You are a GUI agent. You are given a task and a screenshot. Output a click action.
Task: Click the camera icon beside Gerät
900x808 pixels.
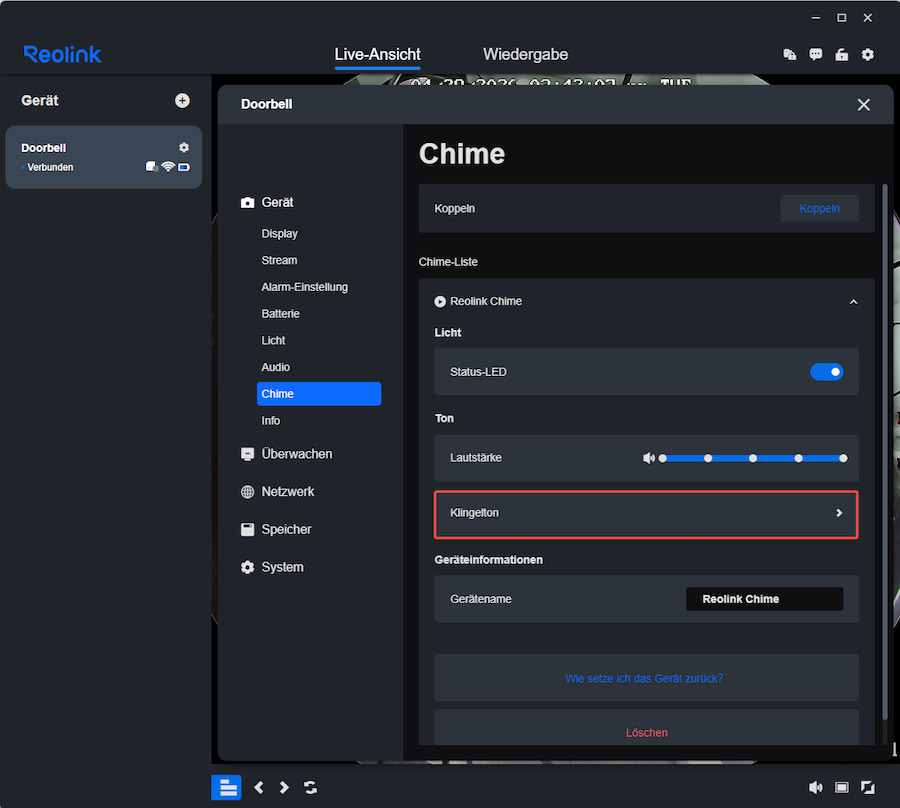point(247,203)
